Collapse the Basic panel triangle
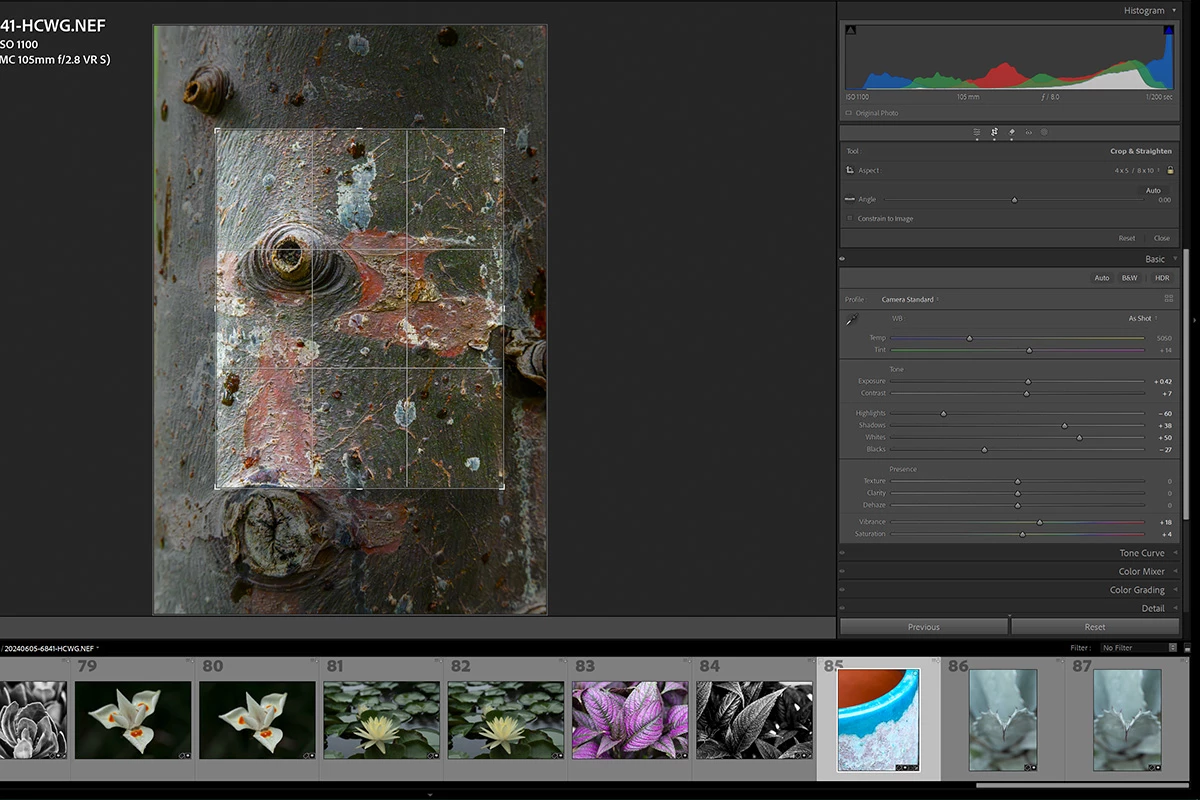 [x=1175, y=259]
